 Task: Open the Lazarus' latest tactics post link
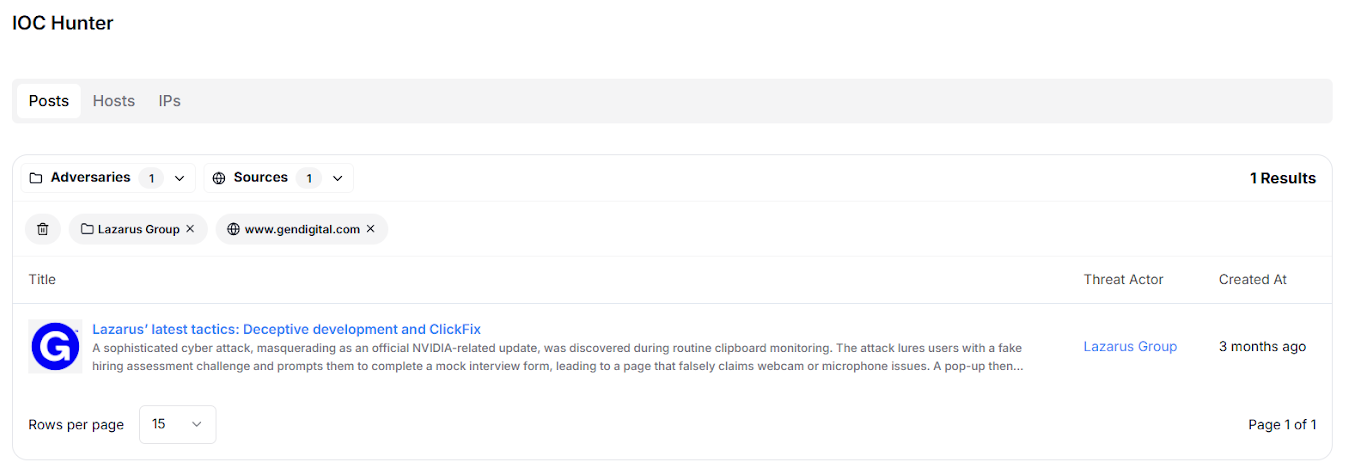click(286, 329)
